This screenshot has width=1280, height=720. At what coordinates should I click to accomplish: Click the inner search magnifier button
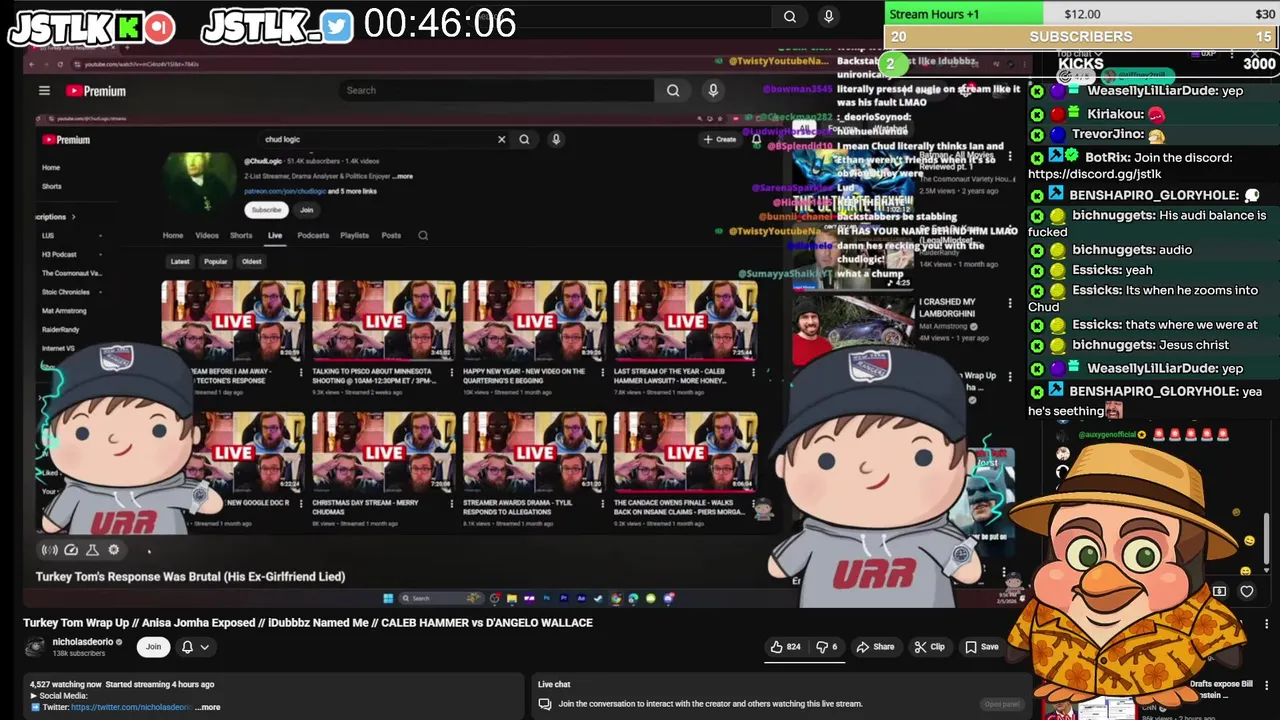coord(524,140)
